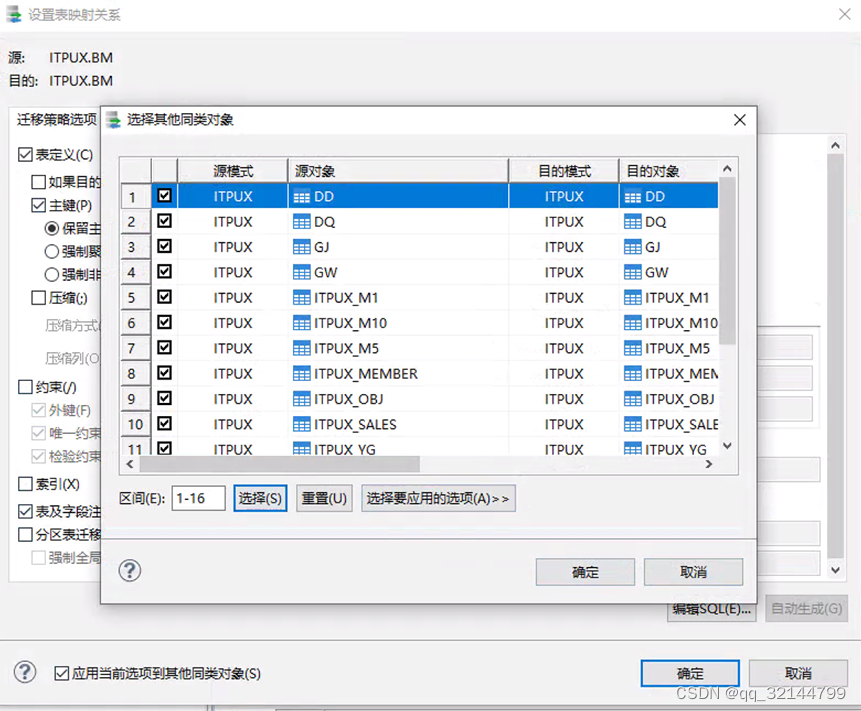
Task: Toggle 表定义(C) checkbox
Action: [x=25, y=155]
